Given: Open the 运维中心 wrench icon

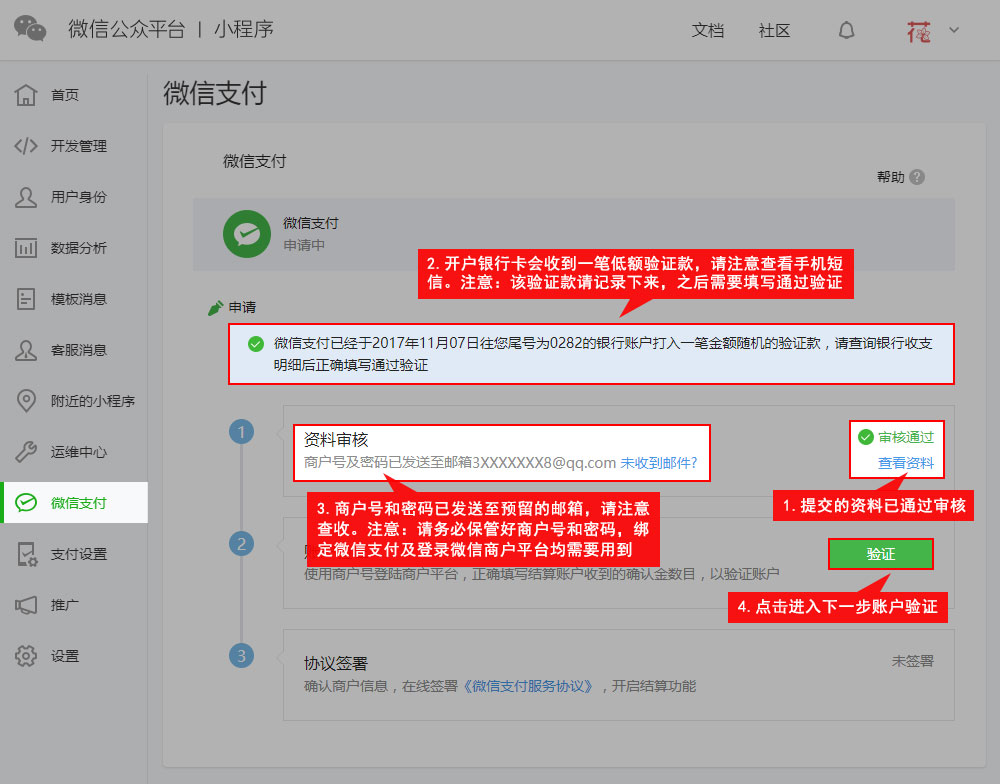Looking at the screenshot, I should tap(27, 452).
